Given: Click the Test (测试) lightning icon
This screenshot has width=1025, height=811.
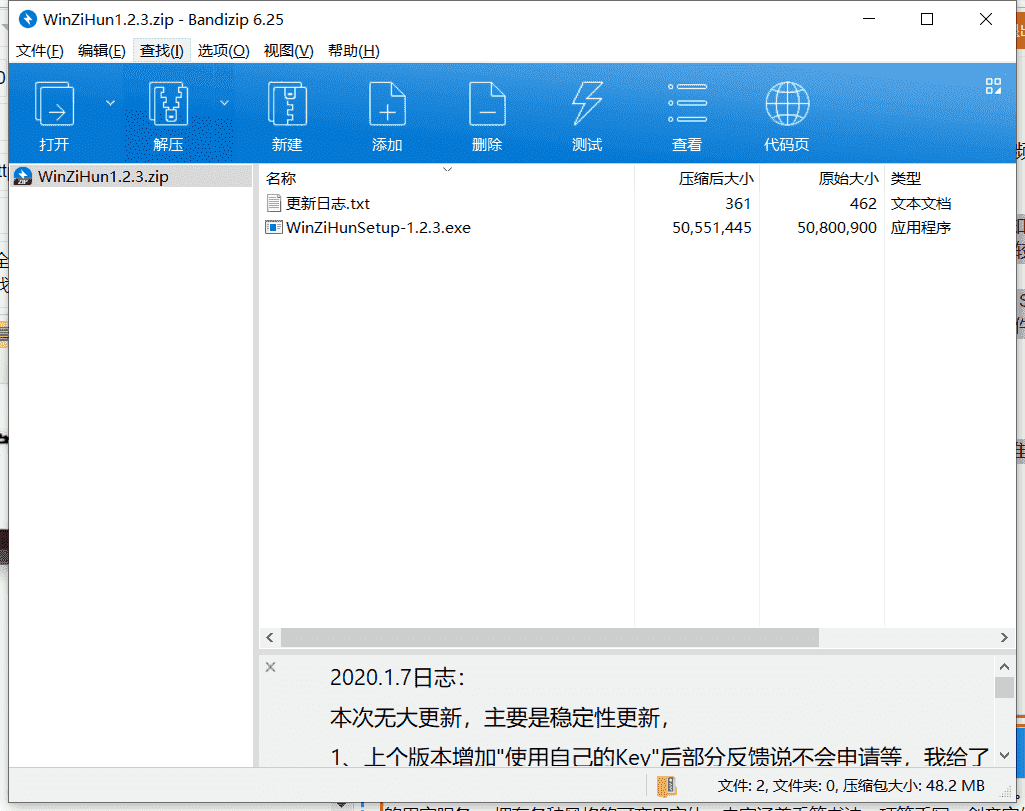Looking at the screenshot, I should 587,104.
